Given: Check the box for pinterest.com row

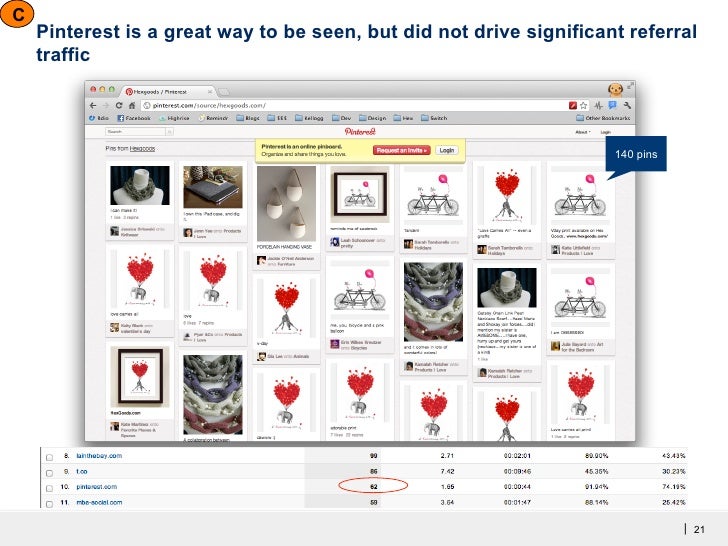Looking at the screenshot, I should (x=49, y=488).
